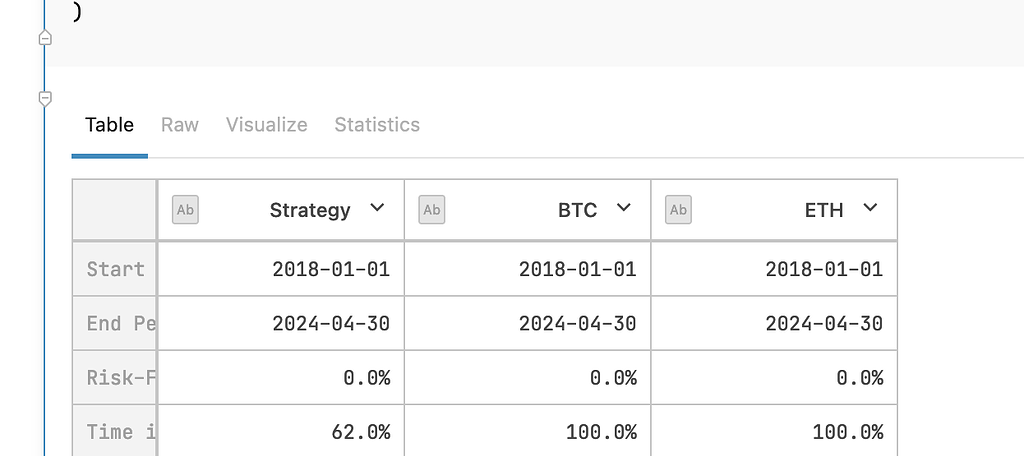
Task: Open the BTC column dropdown arrow
Action: click(624, 208)
